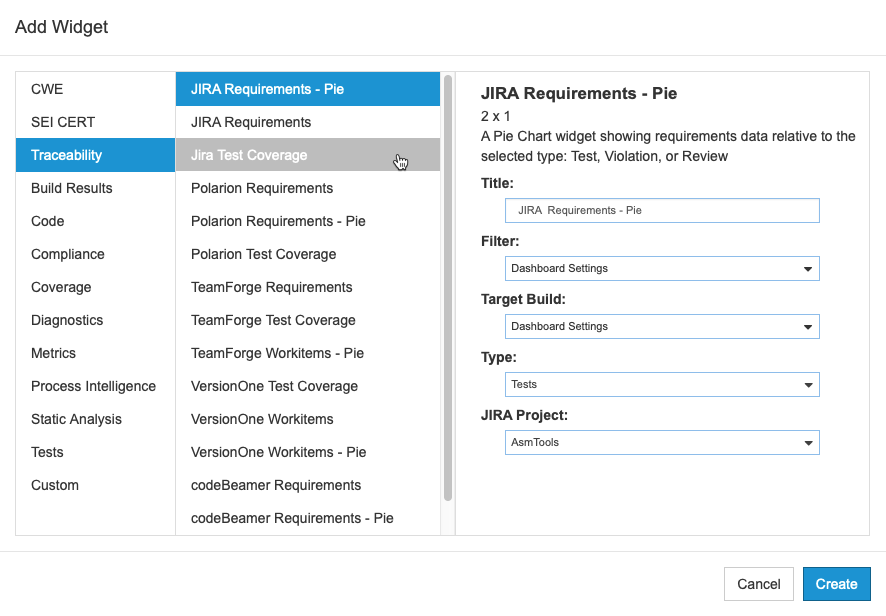Open the Type dropdown showing Tests
The height and width of the screenshot is (616, 886).
click(662, 384)
